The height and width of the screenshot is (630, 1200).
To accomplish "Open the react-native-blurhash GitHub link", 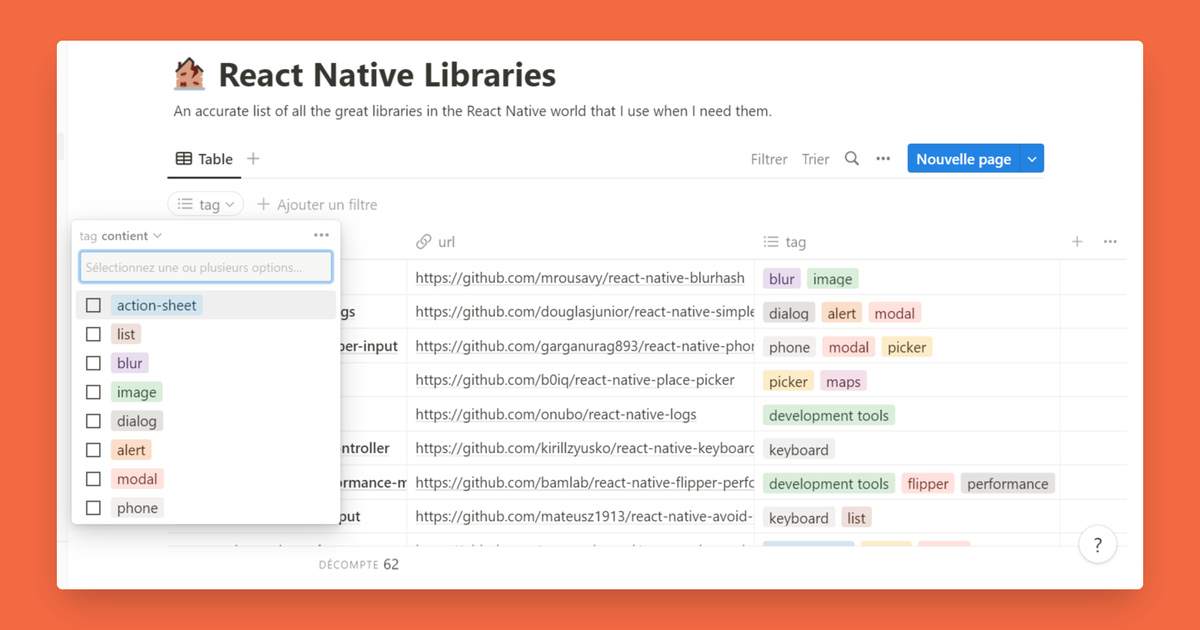I will (x=580, y=278).
